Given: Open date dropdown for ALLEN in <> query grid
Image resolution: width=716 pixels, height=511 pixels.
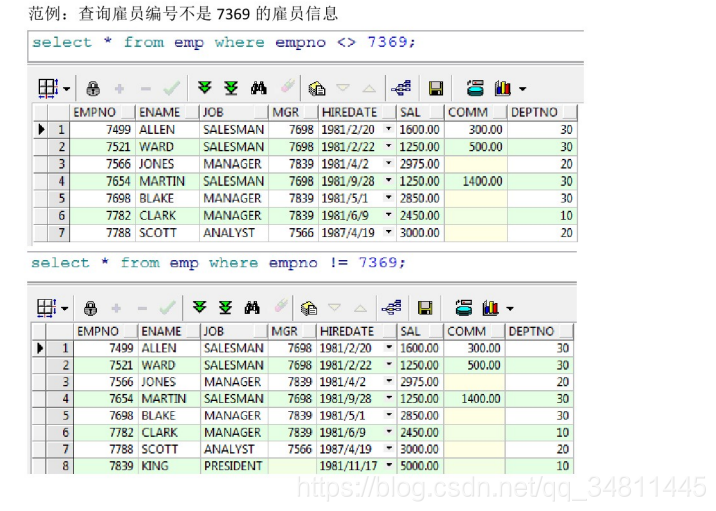Looking at the screenshot, I should pyautogui.click(x=388, y=129).
